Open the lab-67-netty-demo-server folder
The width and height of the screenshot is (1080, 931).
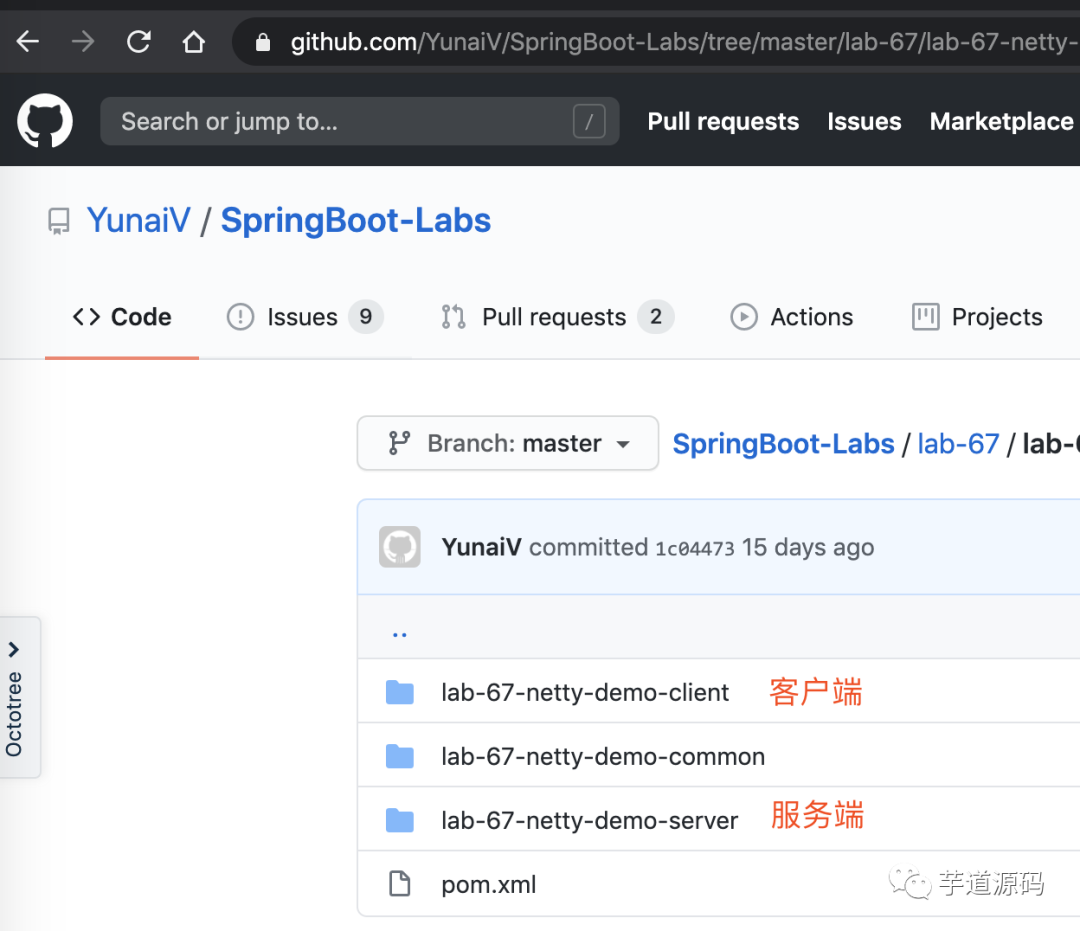[x=590, y=820]
